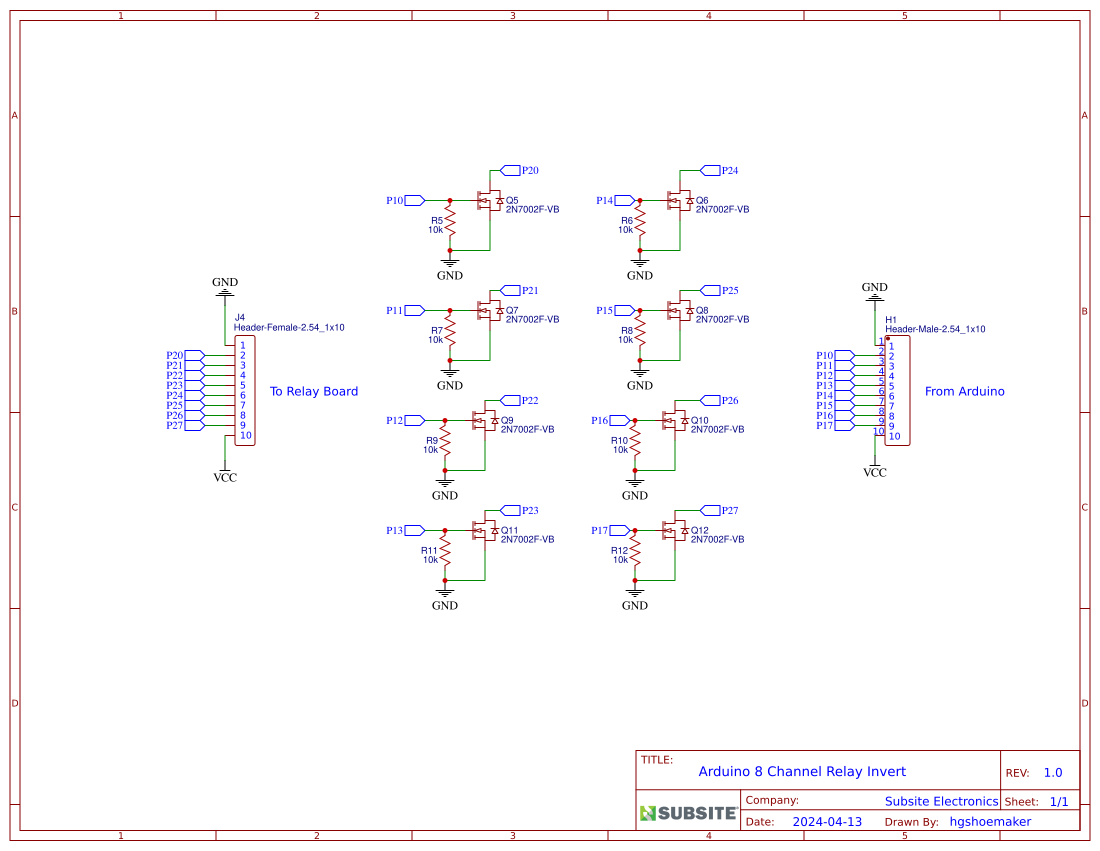Click the Company name Subsite Electronics
Viewport: 1100px width, 851px height.
[x=940, y=801]
